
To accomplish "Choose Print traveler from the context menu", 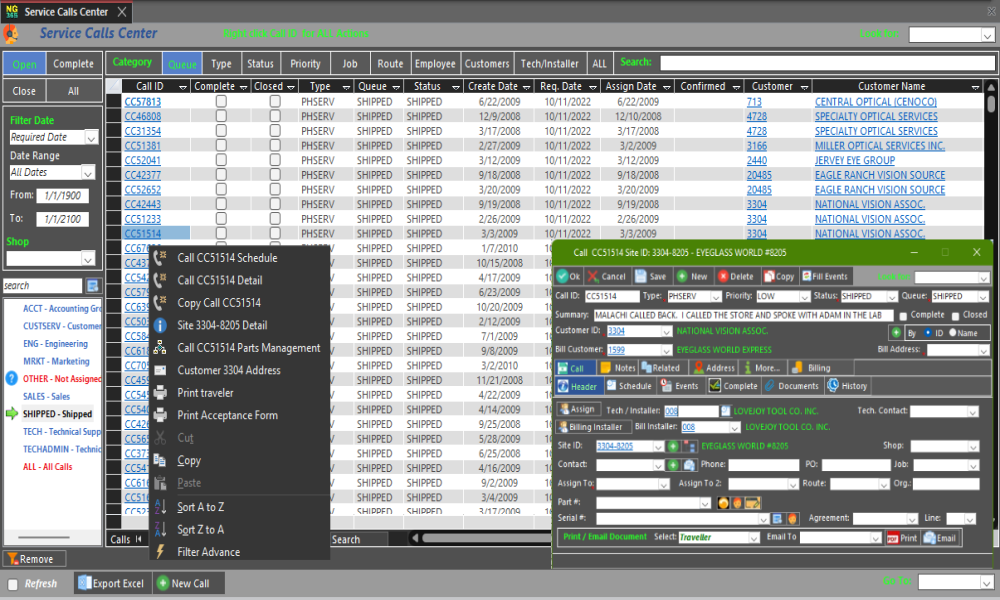I will (205, 393).
